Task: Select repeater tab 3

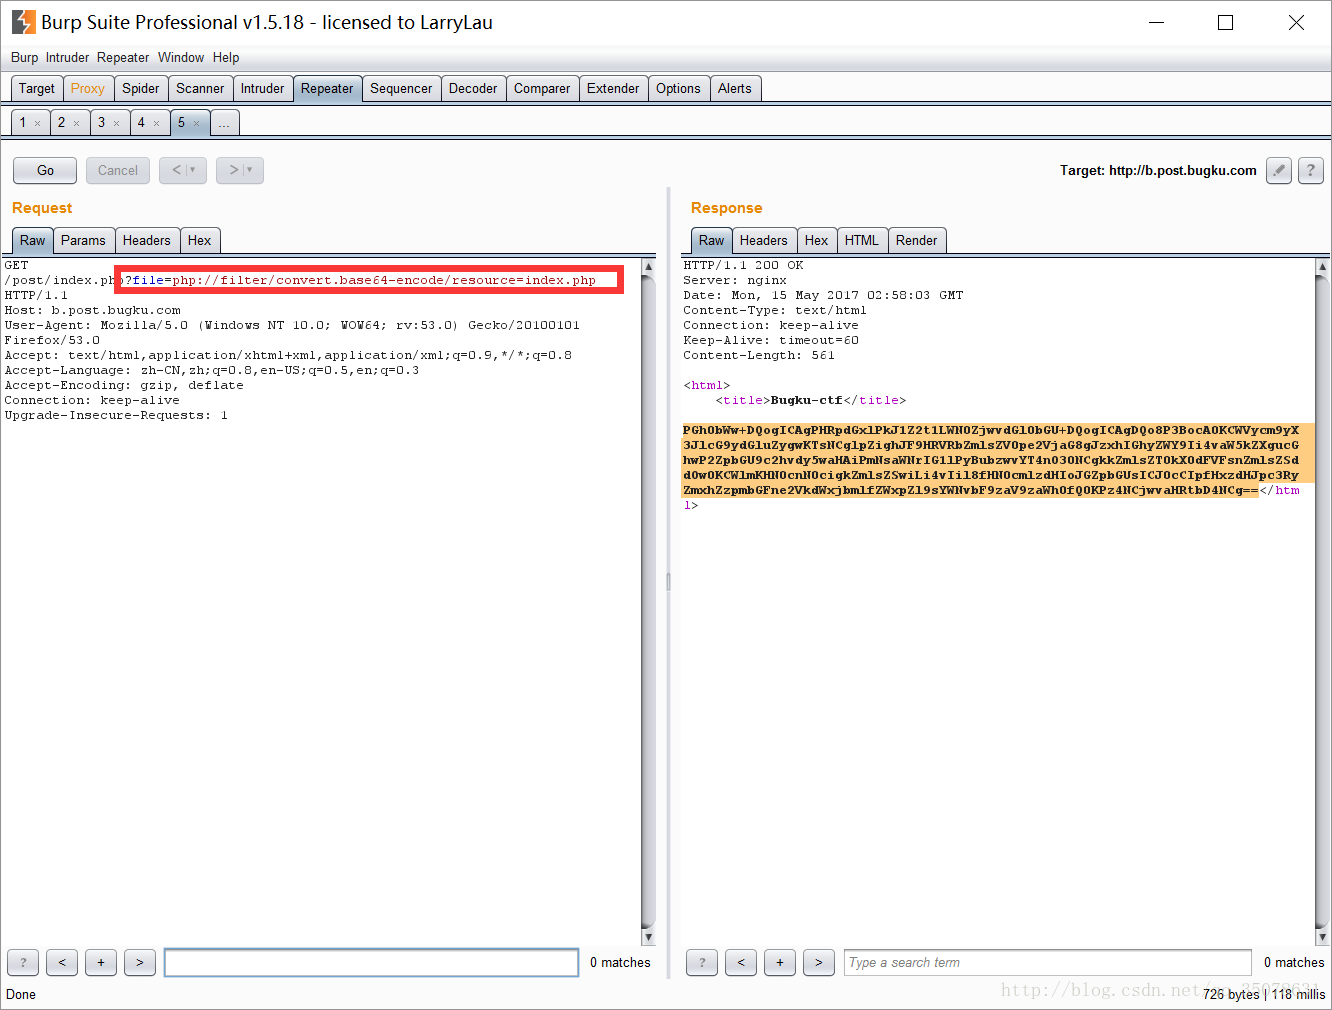Action: coord(101,122)
